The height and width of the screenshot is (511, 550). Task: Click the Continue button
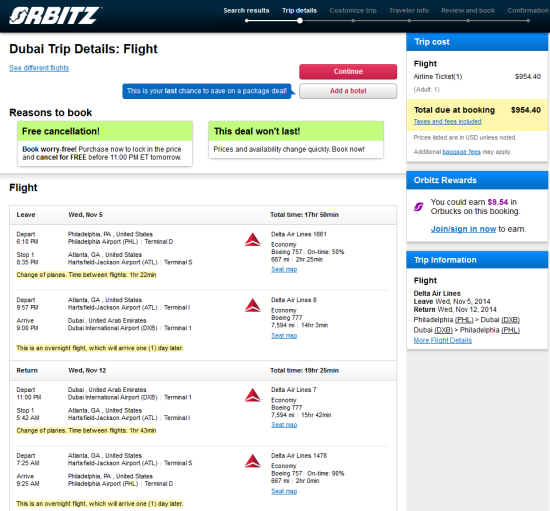point(348,72)
